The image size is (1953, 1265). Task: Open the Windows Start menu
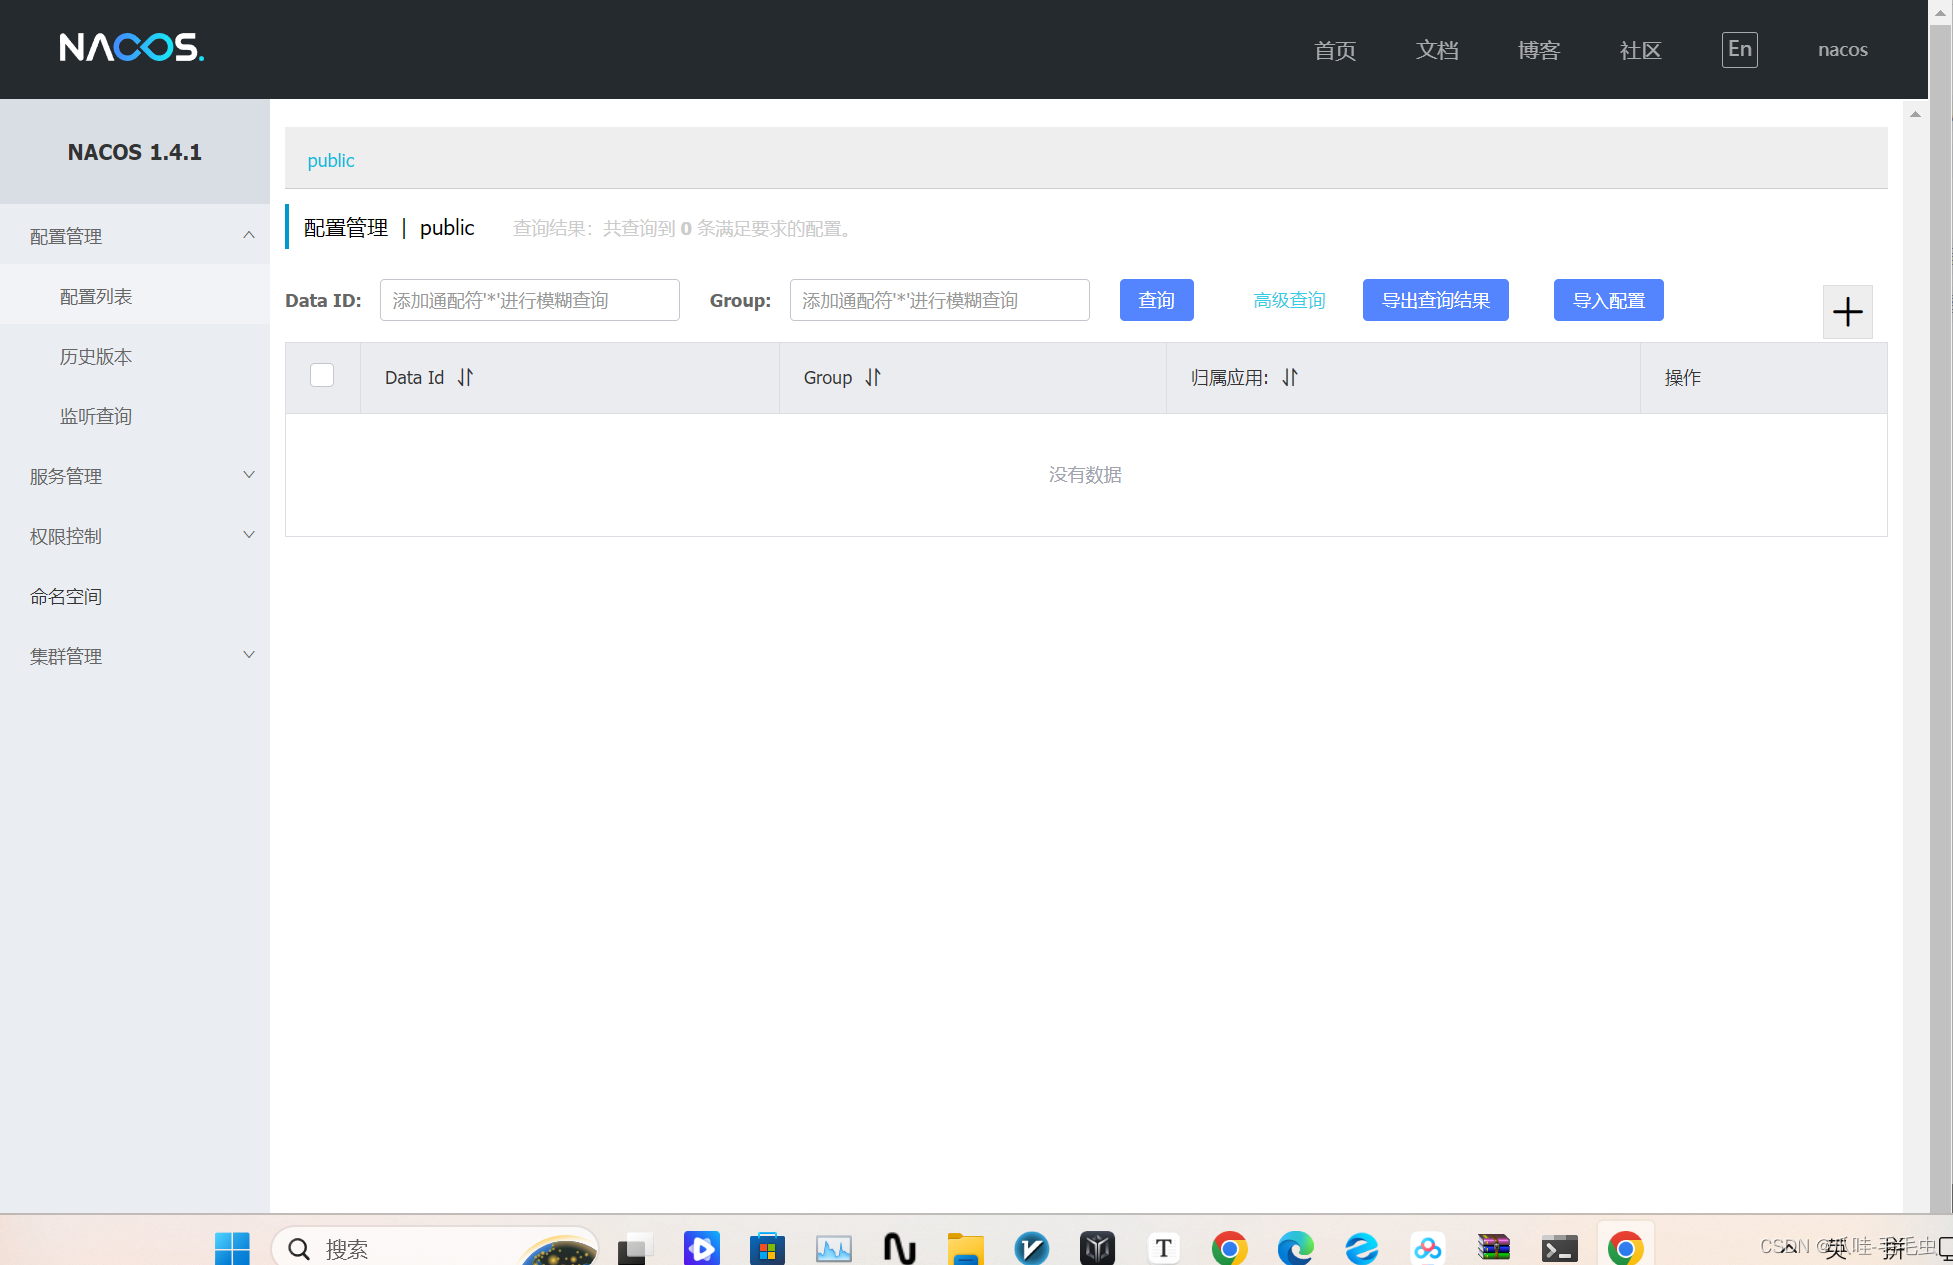click(x=232, y=1248)
